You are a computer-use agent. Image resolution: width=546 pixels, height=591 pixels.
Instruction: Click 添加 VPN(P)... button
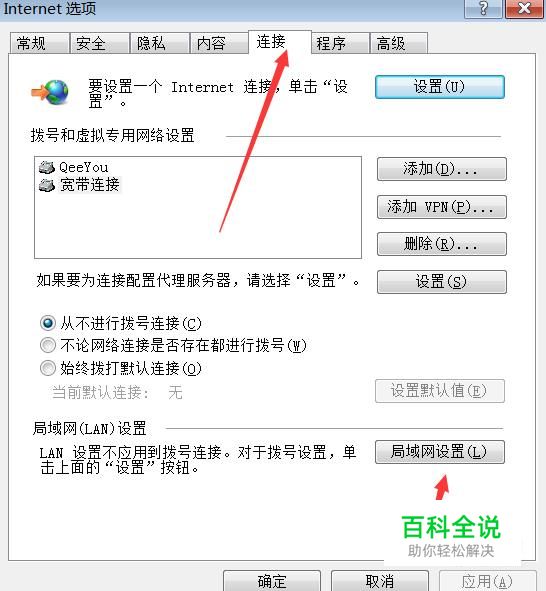442,207
